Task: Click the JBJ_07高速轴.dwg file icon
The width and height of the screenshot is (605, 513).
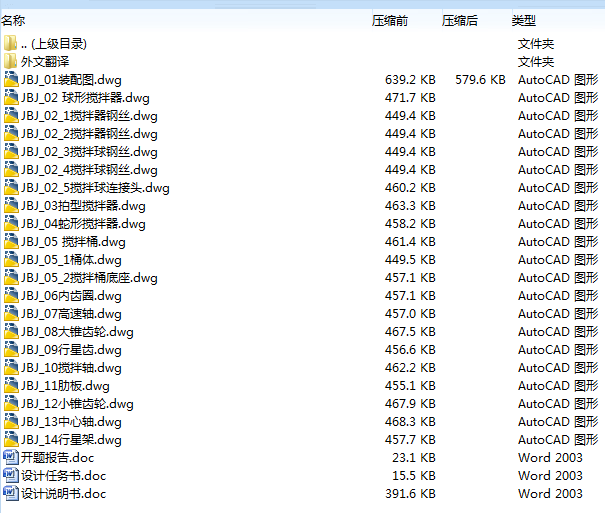Action: click(11, 314)
